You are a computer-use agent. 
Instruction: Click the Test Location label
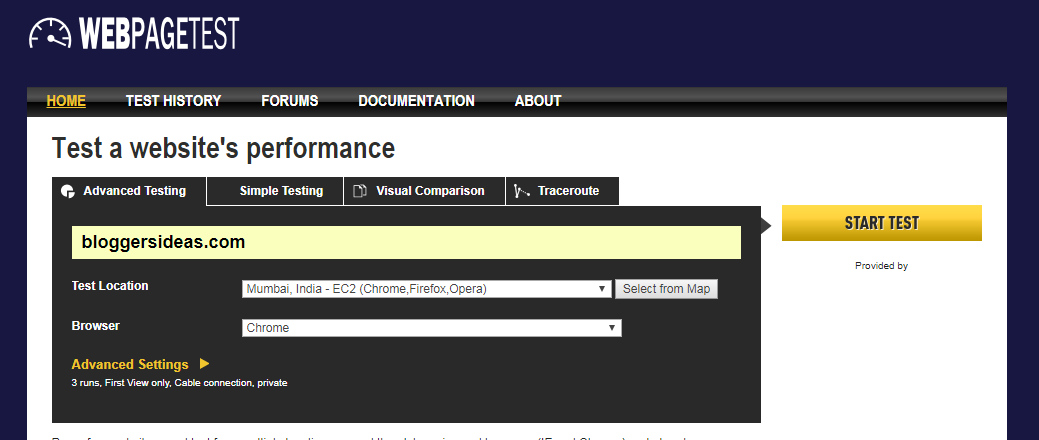tap(110, 286)
